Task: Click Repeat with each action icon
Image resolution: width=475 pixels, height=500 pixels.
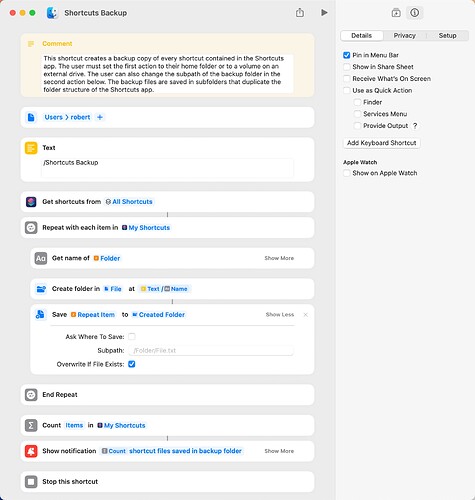Action: coord(31,228)
